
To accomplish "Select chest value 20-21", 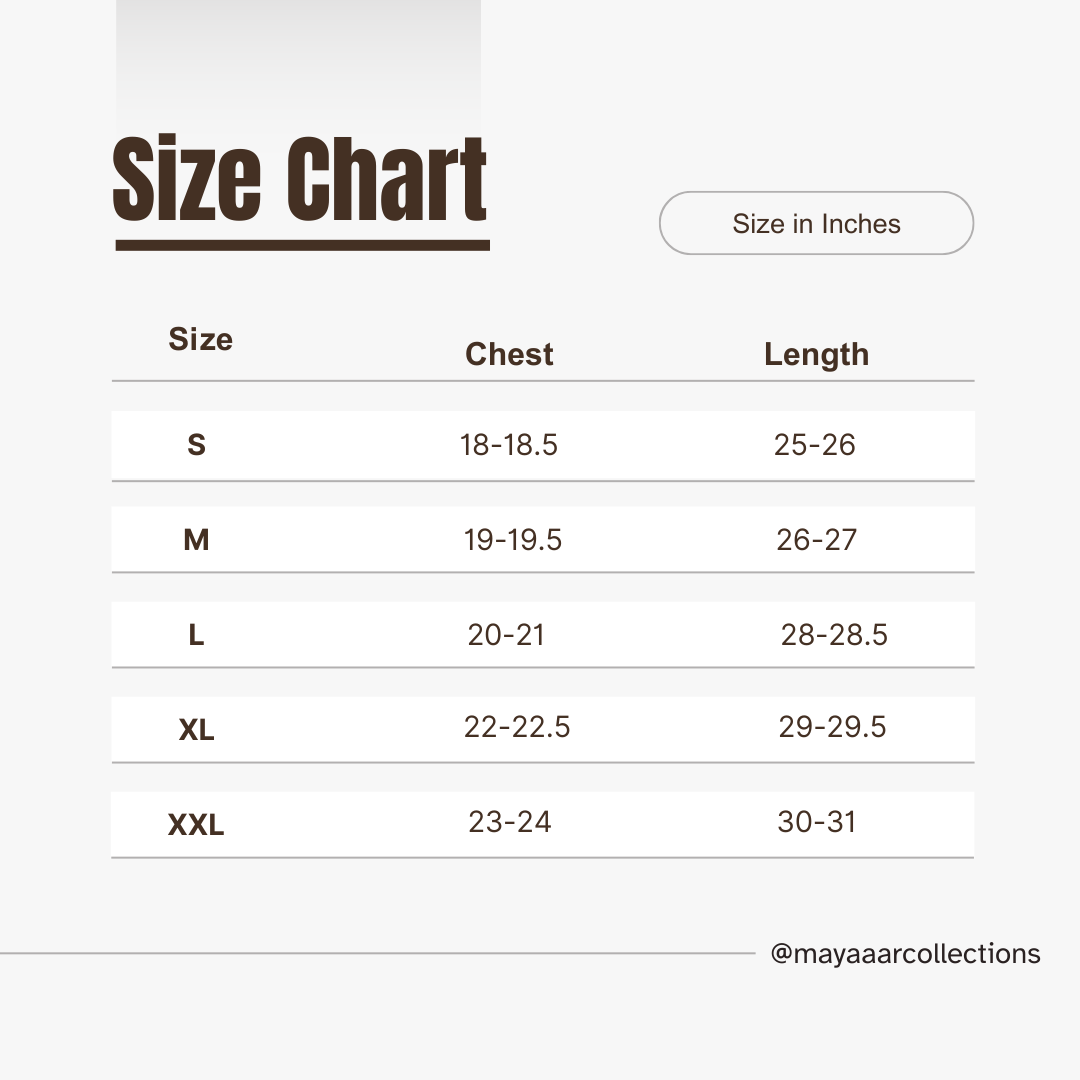I will (x=506, y=635).
